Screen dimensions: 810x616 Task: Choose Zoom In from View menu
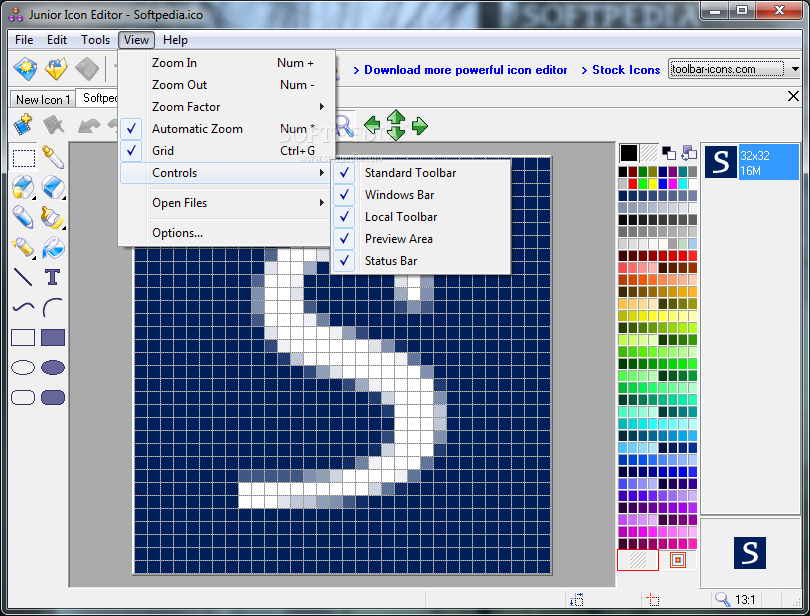tap(223, 63)
